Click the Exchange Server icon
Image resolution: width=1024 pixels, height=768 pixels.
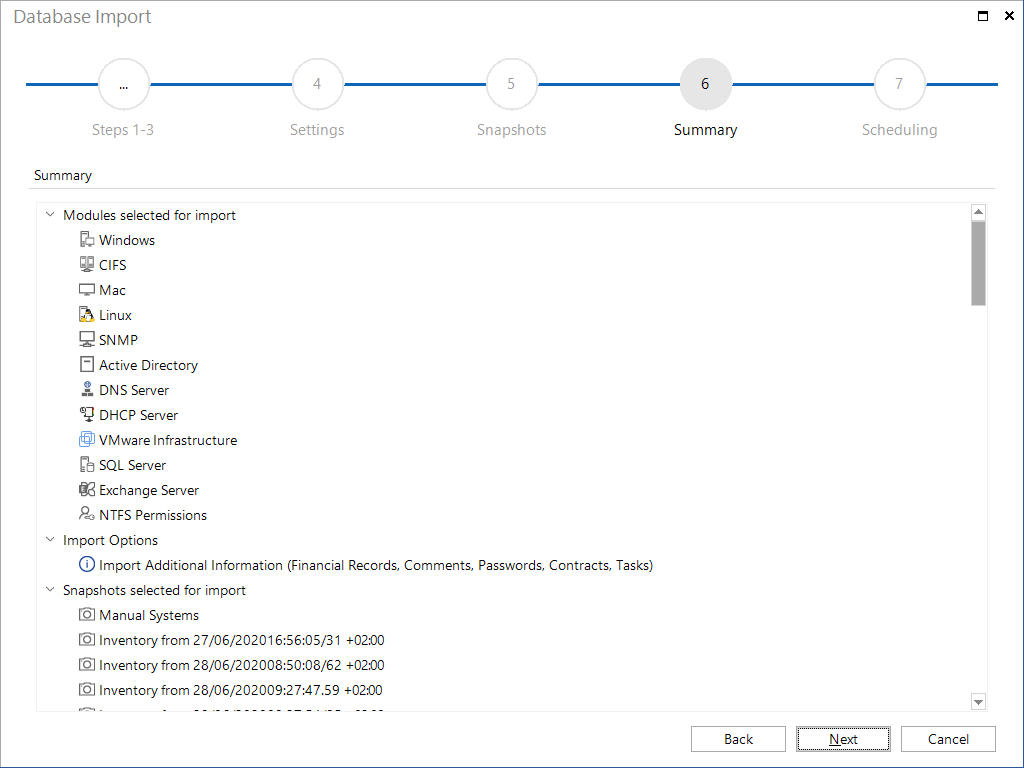coord(87,490)
